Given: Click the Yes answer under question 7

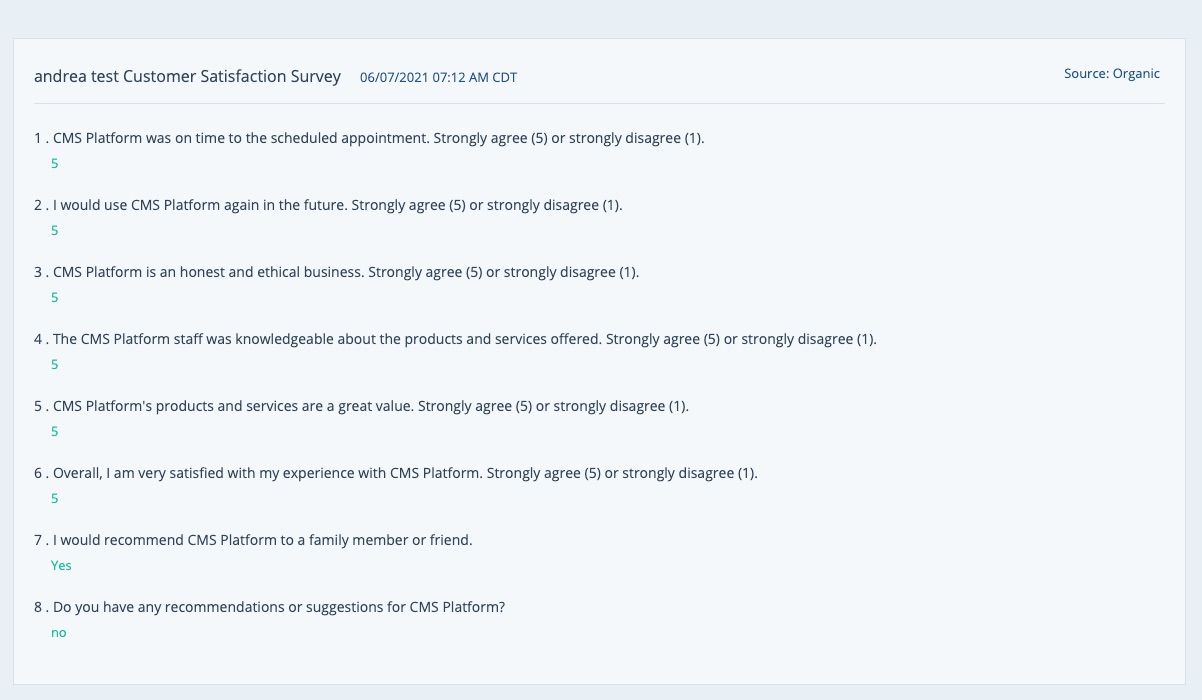Looking at the screenshot, I should 61,565.
